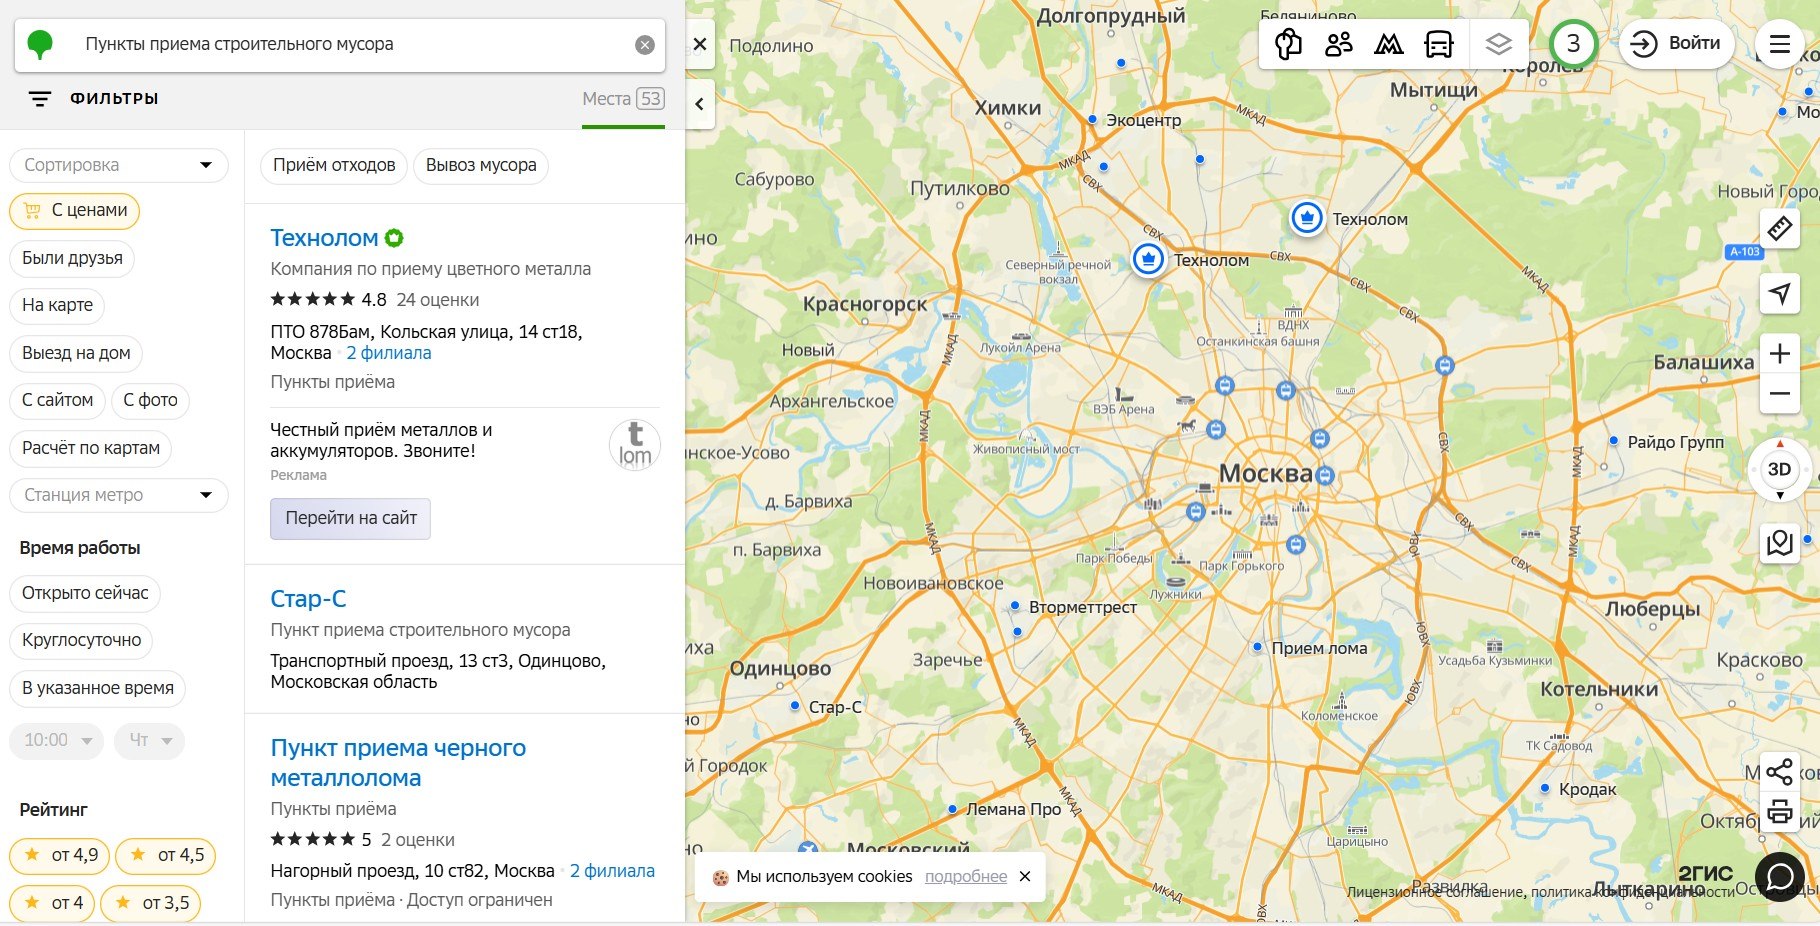Toggle the С фото filter
Viewport: 1820px width, 926px height.
pos(150,400)
